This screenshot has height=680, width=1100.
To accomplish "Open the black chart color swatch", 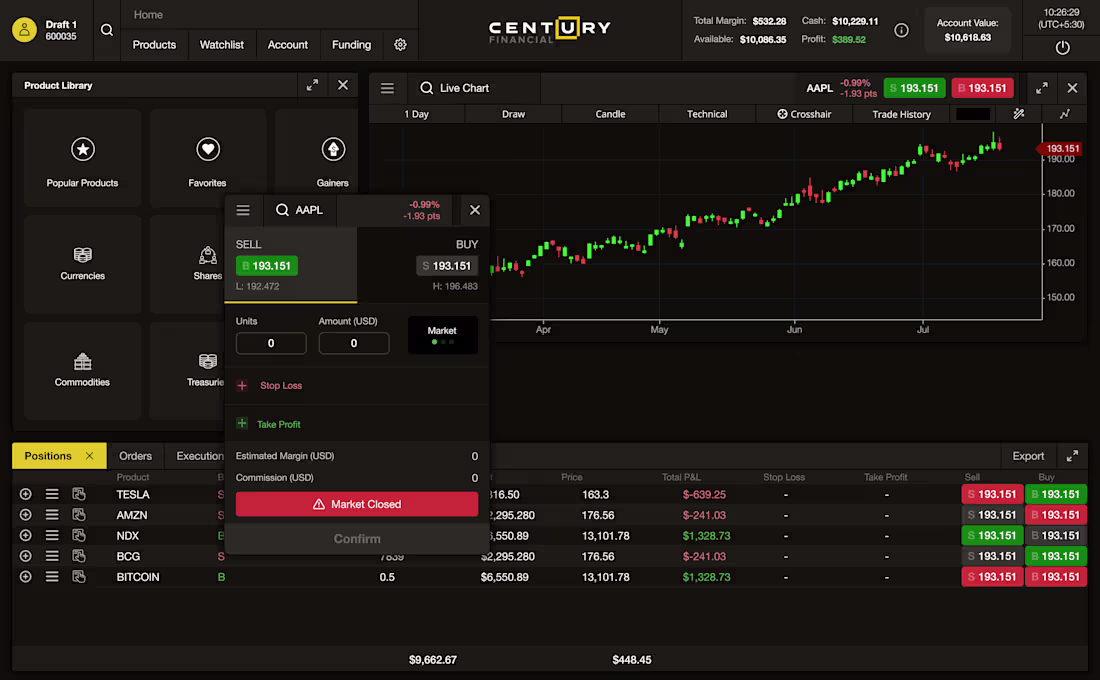I will (973, 114).
